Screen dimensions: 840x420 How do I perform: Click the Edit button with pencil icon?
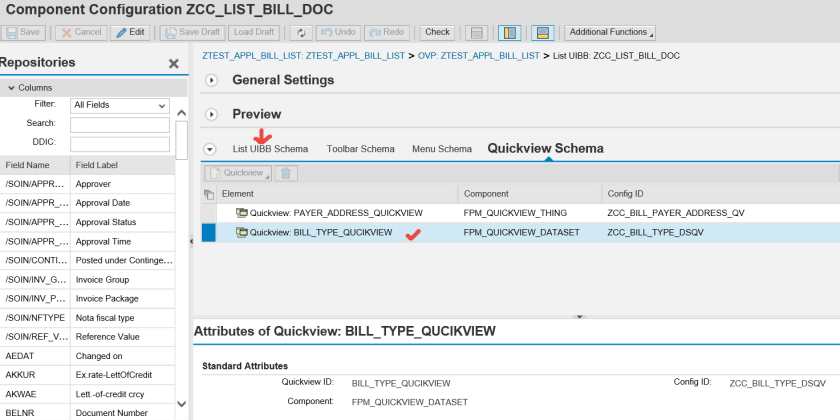point(130,32)
